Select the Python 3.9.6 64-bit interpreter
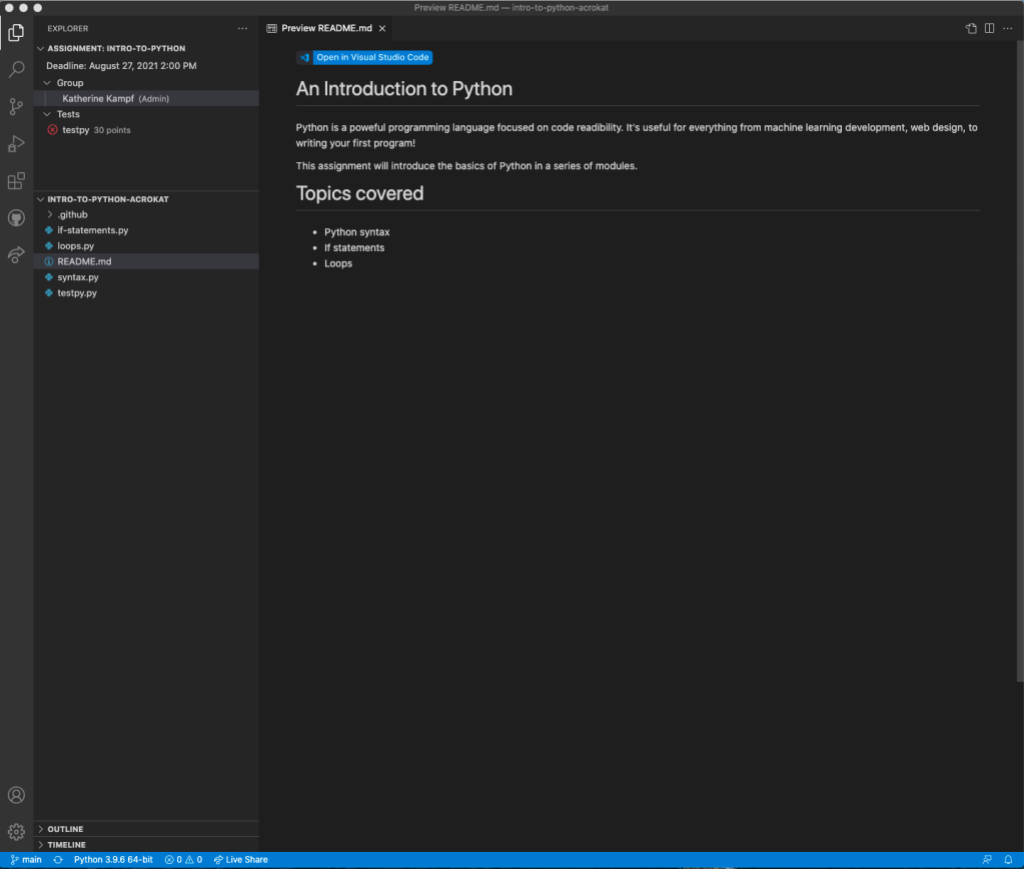This screenshot has height=869, width=1024. (113, 859)
